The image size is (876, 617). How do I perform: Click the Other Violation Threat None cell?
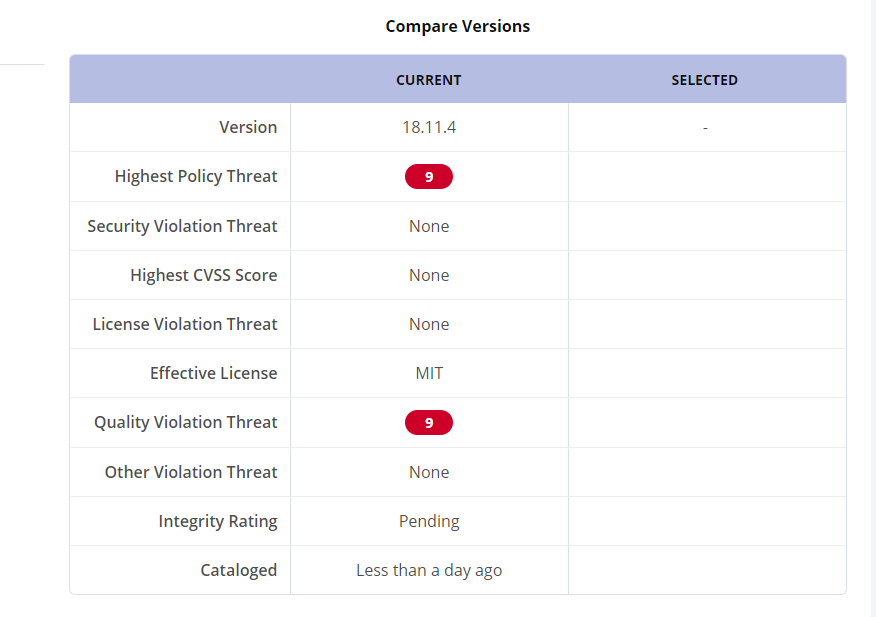(428, 471)
